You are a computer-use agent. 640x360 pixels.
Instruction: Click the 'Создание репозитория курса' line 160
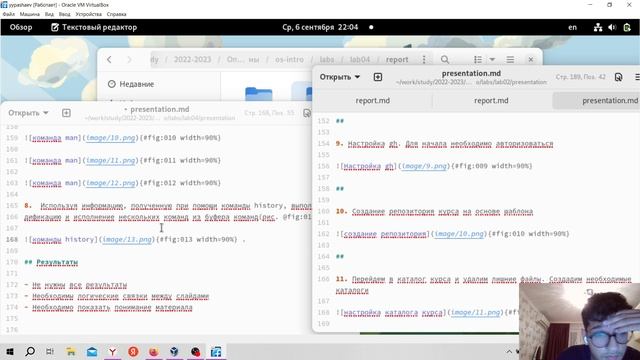(434, 211)
